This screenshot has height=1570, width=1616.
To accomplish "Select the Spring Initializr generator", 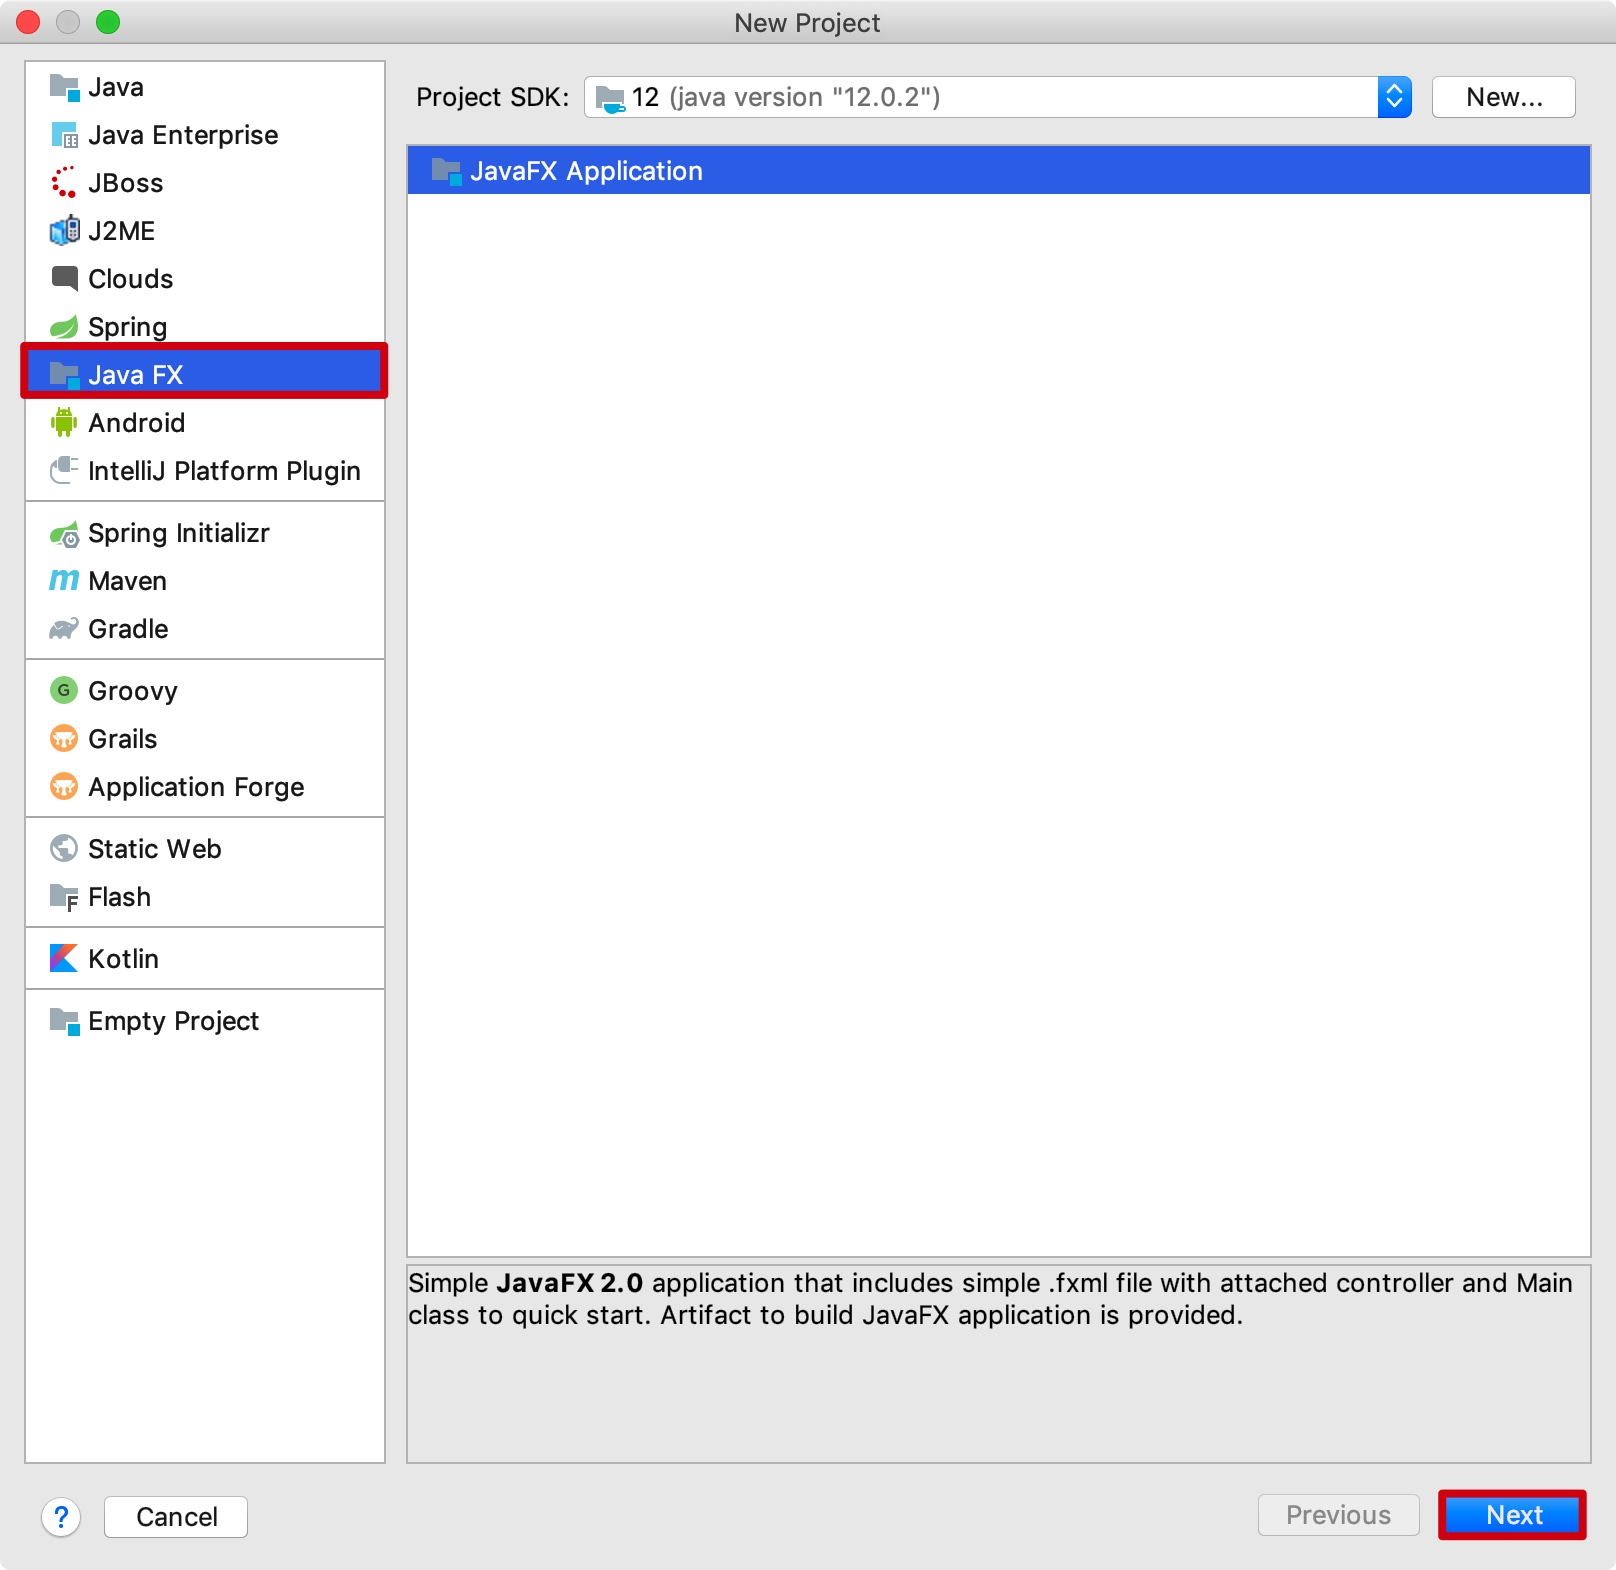I will click(x=178, y=532).
